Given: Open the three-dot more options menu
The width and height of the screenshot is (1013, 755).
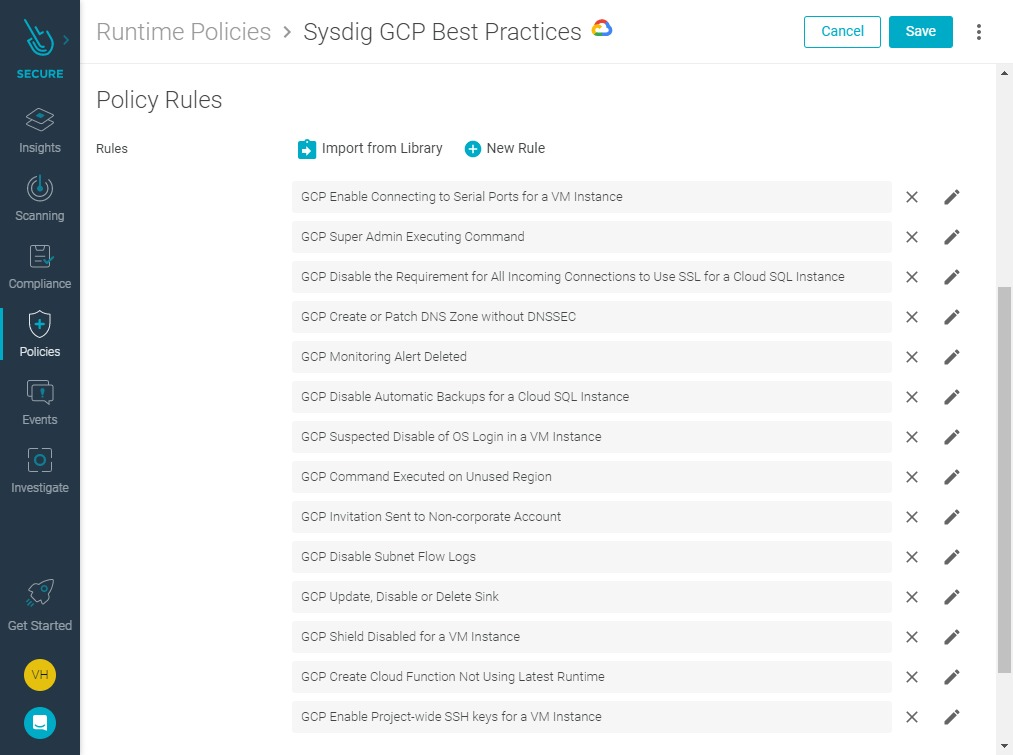Looking at the screenshot, I should pyautogui.click(x=979, y=32).
